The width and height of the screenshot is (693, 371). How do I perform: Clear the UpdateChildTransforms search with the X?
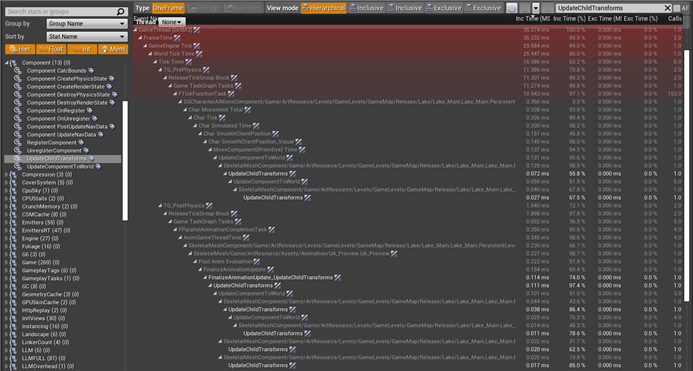pyautogui.click(x=667, y=8)
